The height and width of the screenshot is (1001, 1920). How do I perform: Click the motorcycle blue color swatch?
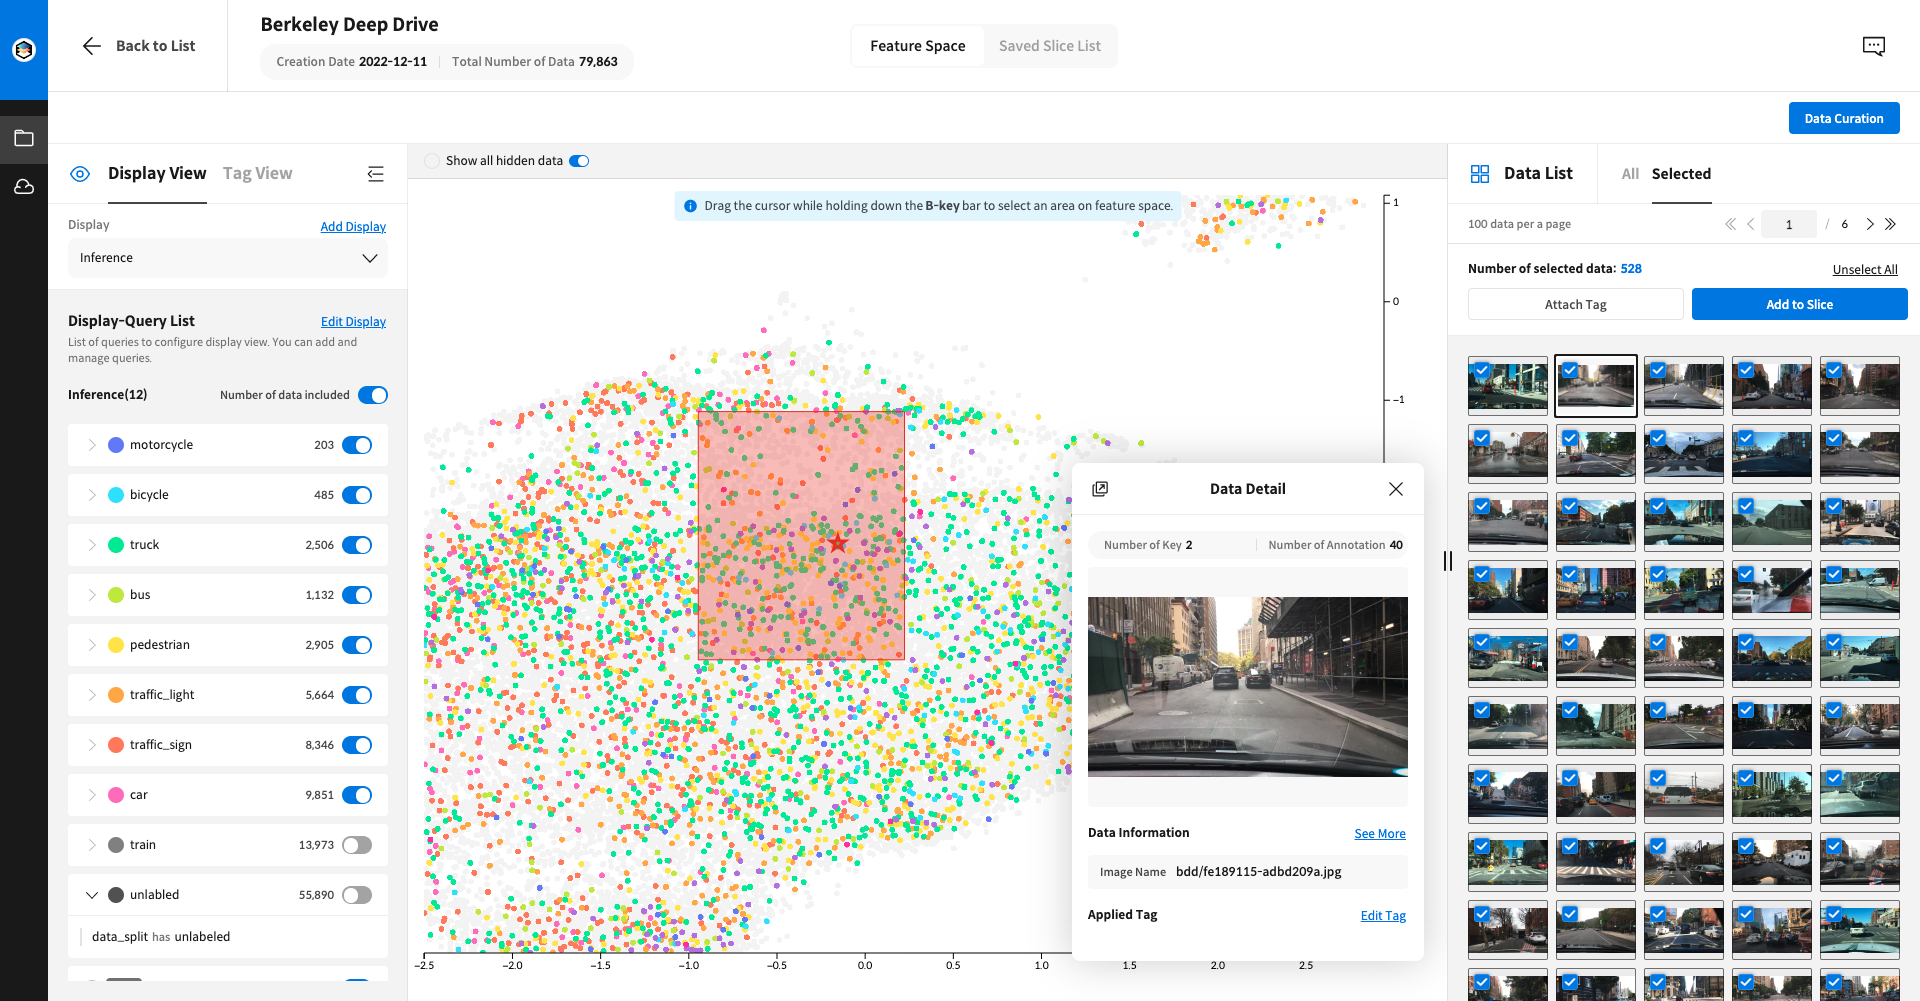[x=116, y=445]
